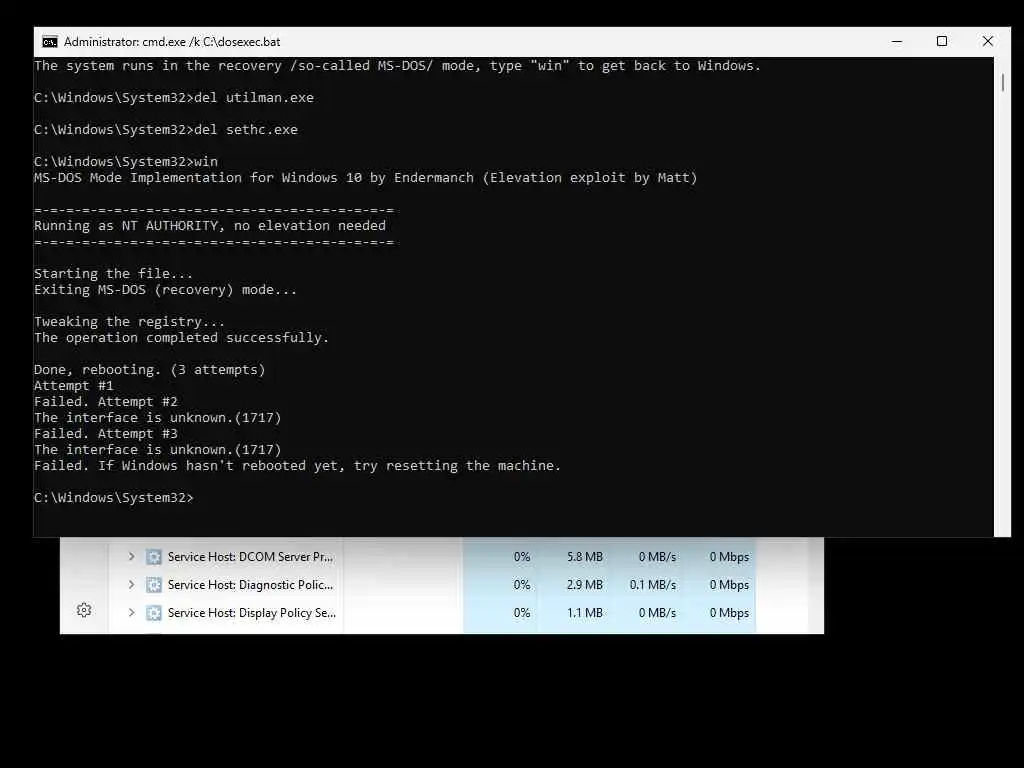The height and width of the screenshot is (768, 1024).
Task: Click the del utilman.exe command line
Action: pos(174,98)
